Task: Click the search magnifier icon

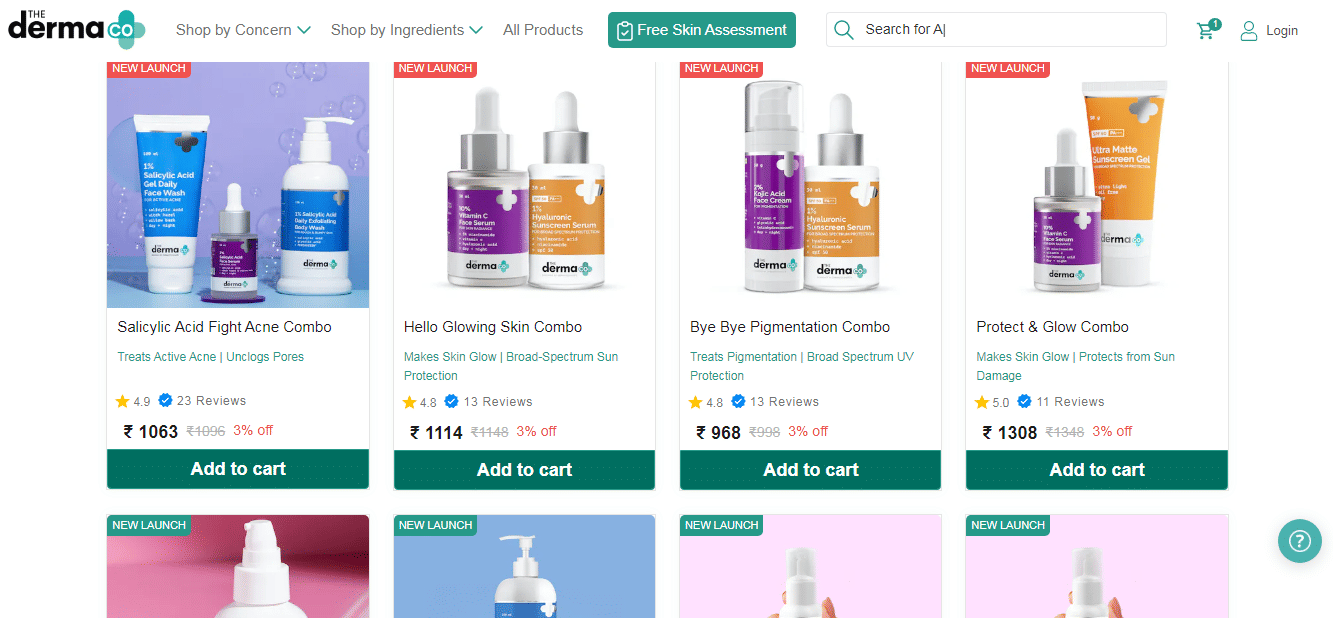Action: coord(843,29)
